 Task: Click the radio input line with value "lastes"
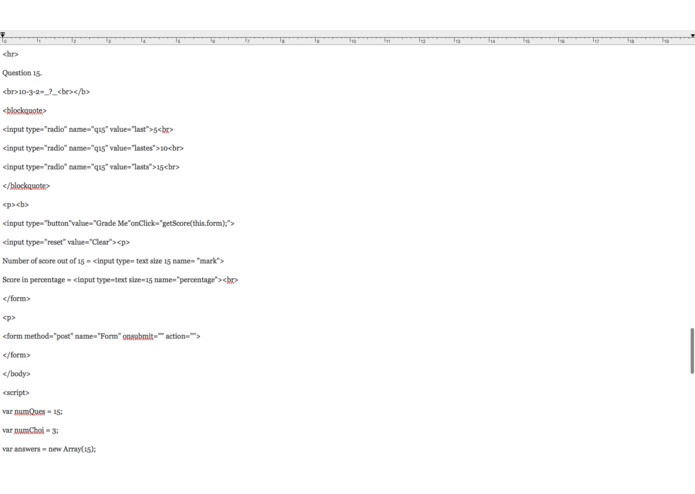click(x=93, y=148)
